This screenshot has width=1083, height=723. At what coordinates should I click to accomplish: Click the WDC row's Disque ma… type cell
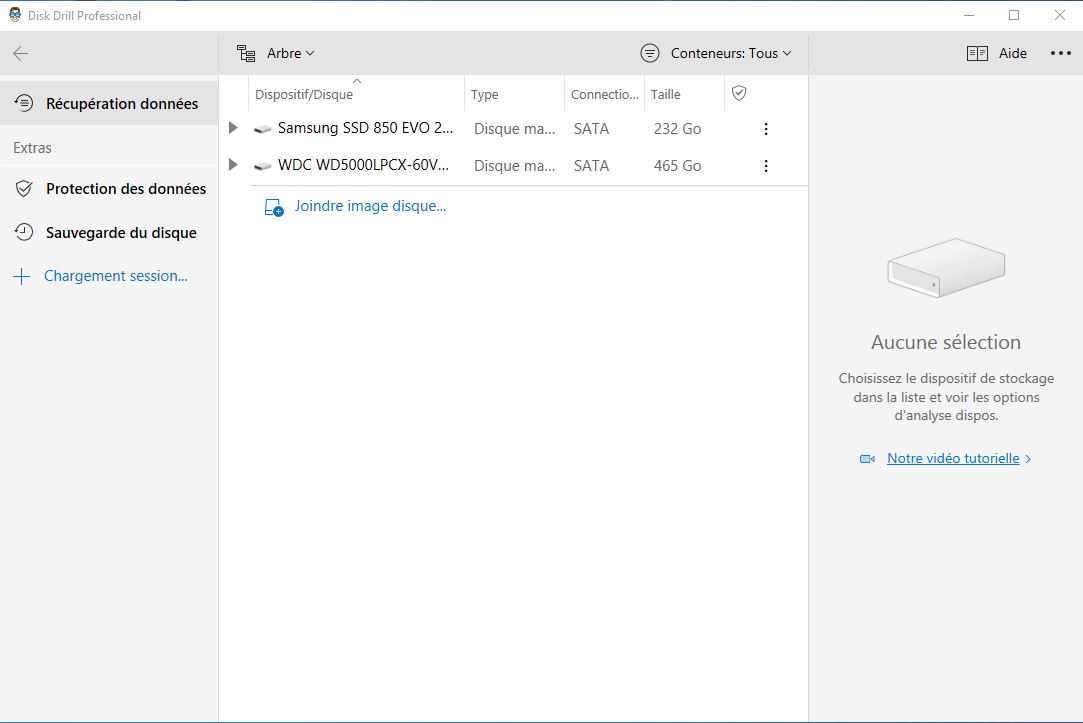(x=515, y=166)
